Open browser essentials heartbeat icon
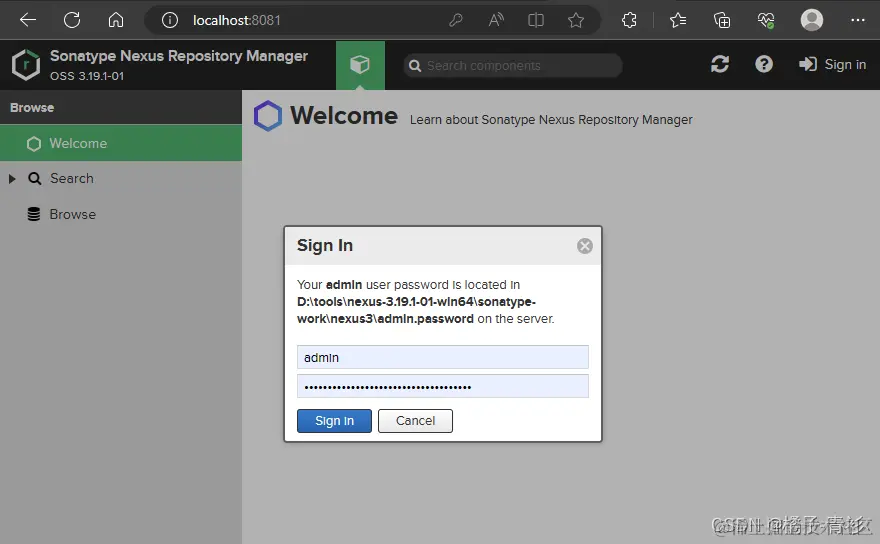The height and width of the screenshot is (544, 880). pyautogui.click(x=766, y=20)
